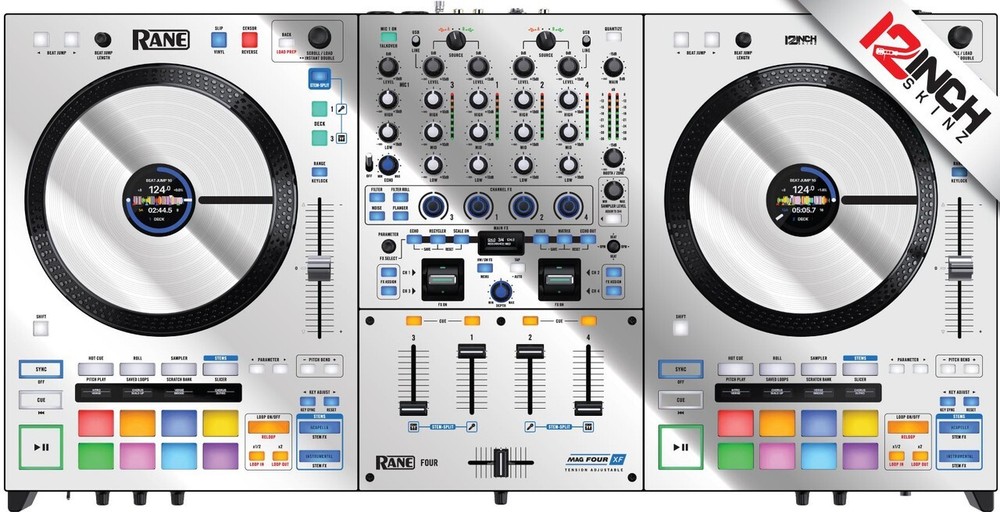Toggle Slip/Vinyl button on left deck

[x=219, y=40]
